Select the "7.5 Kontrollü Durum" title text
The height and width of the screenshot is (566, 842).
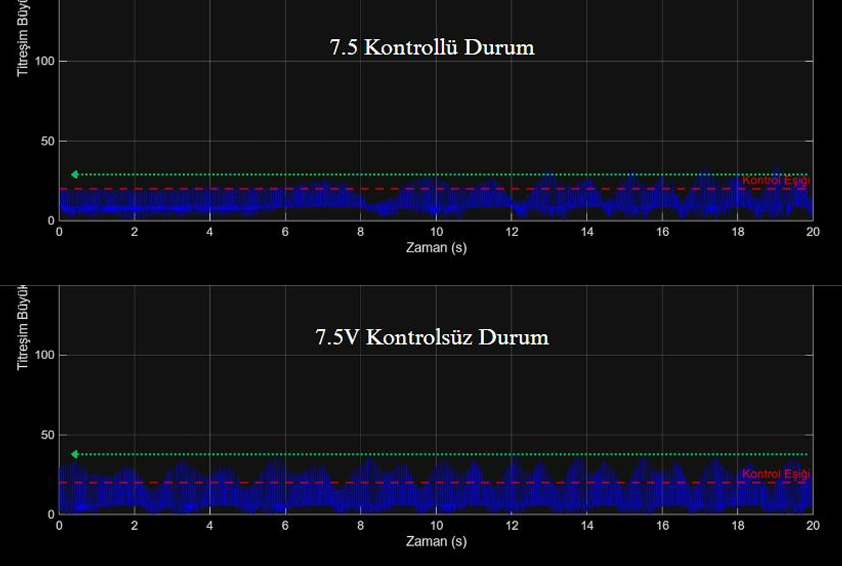tap(432, 47)
